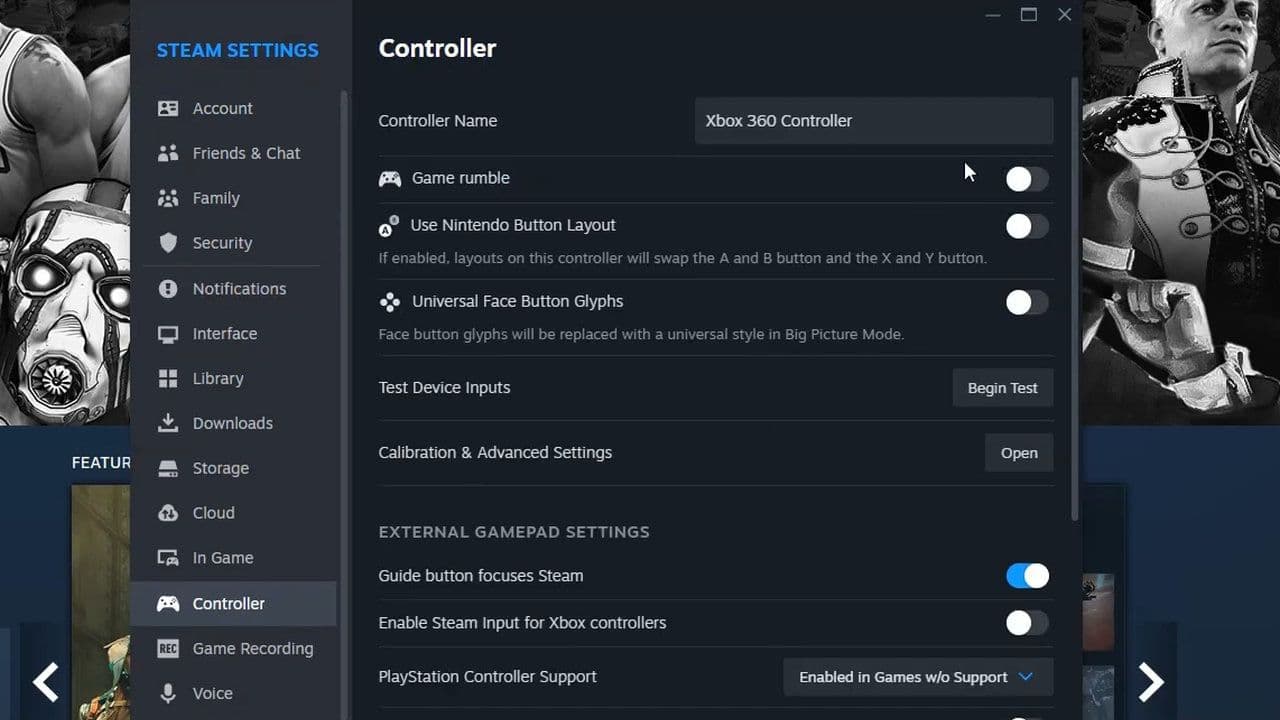This screenshot has height=720, width=1280.
Task: Click the Voice microphone icon
Action: pyautogui.click(x=168, y=693)
